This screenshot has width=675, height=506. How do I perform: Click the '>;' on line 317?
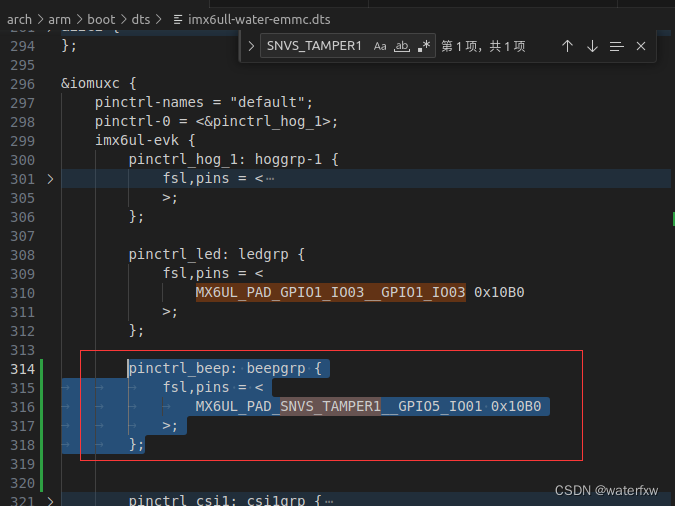(170, 425)
